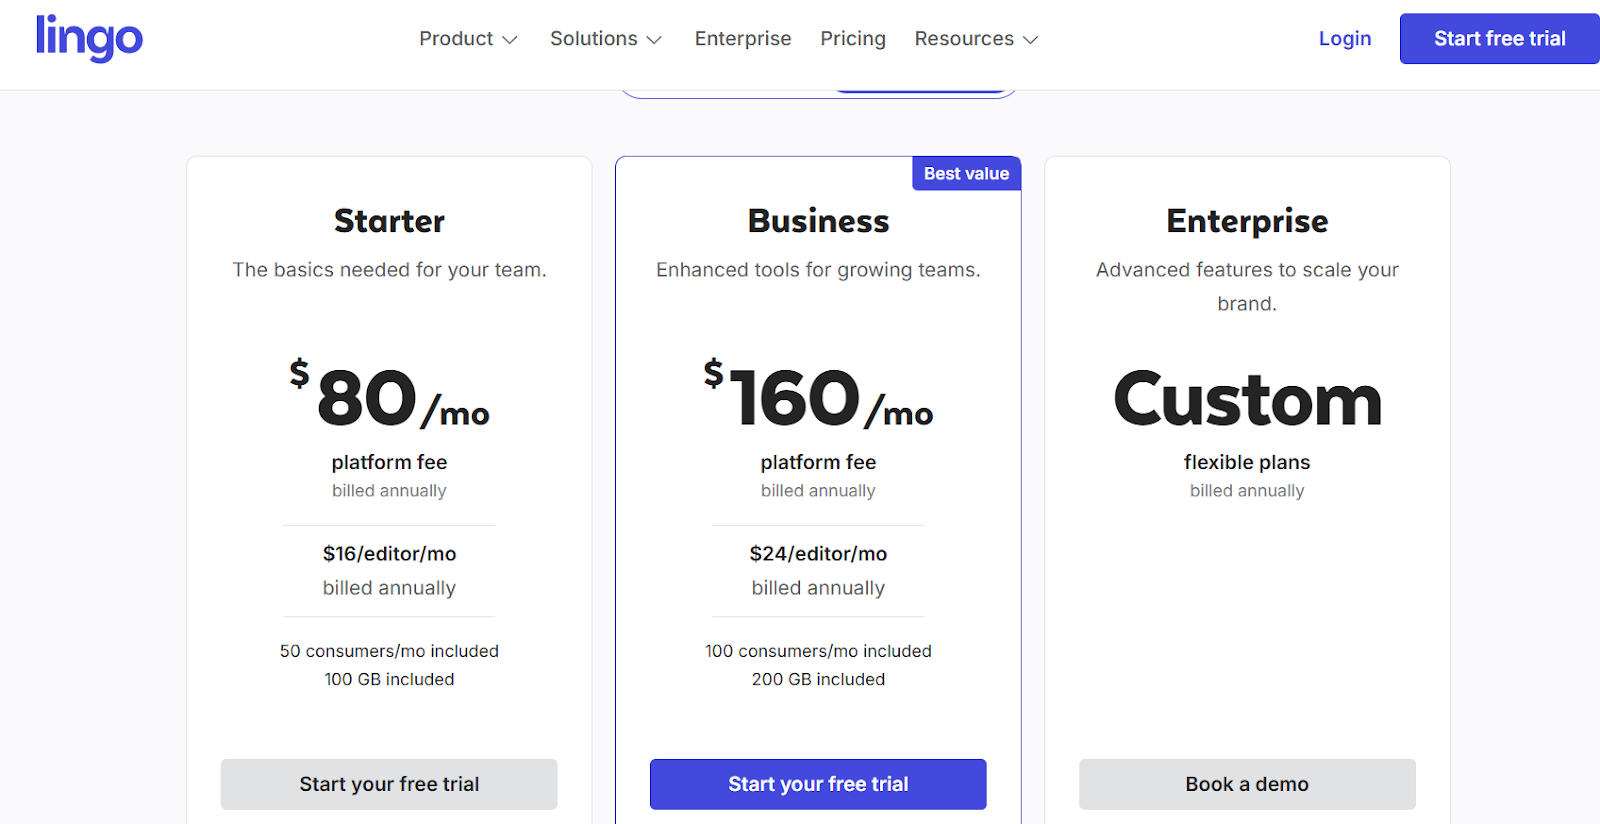Start your free trial on the Business plan
1600x824 pixels.
click(818, 784)
